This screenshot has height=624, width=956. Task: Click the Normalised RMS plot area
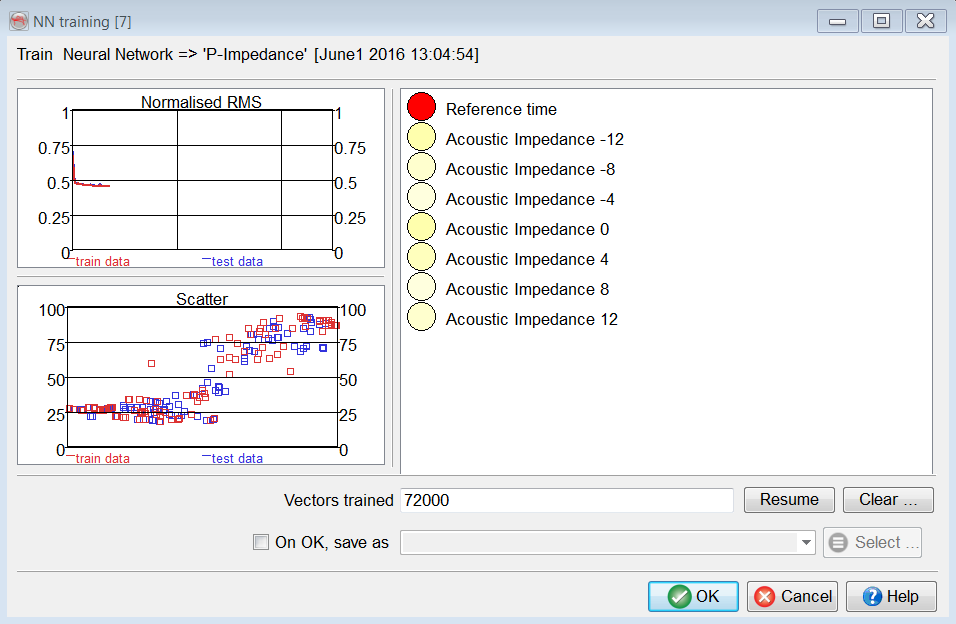click(x=200, y=180)
